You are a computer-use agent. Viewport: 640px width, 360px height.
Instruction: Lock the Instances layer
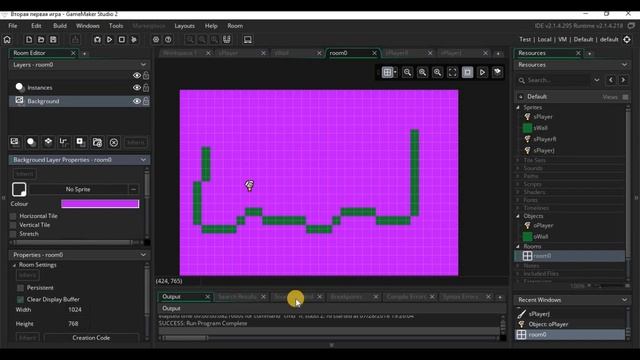coord(146,87)
